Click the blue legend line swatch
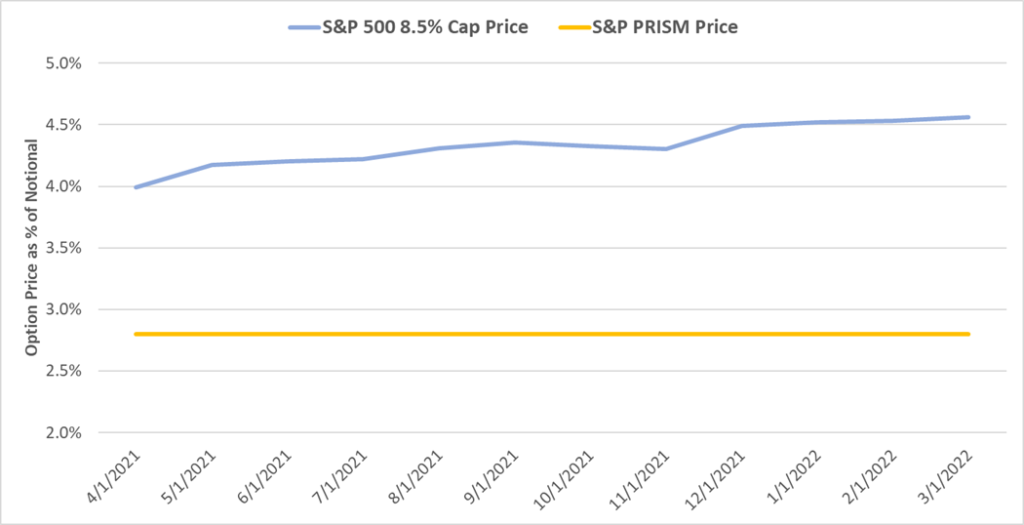Screen dimensions: 1024x525 pos(310,27)
